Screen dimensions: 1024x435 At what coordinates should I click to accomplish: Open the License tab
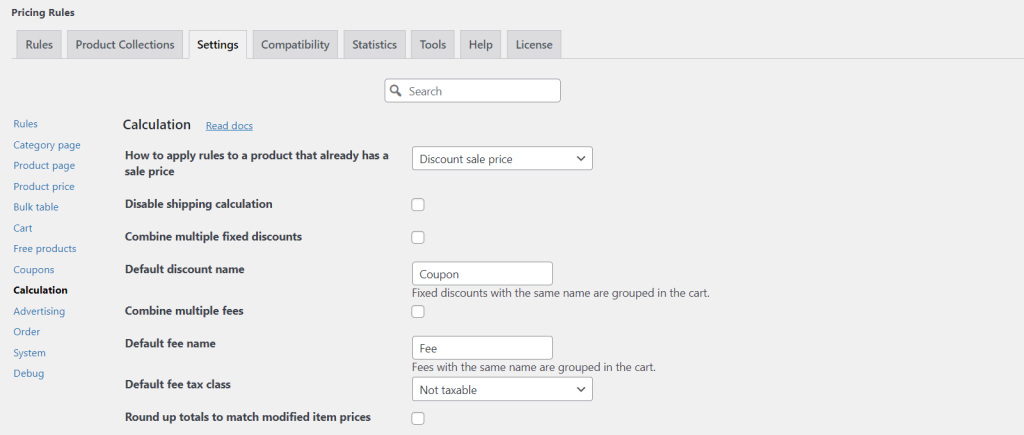point(534,44)
